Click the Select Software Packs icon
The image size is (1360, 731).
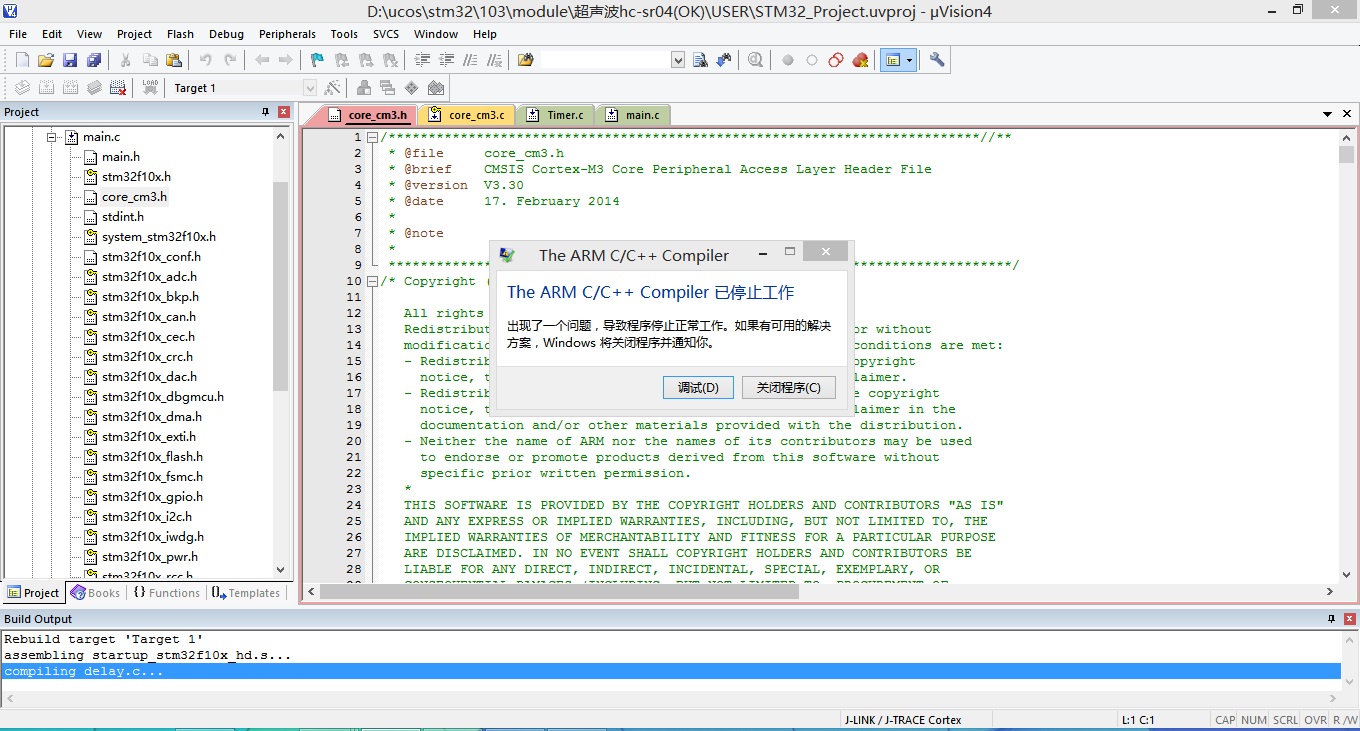coord(412,88)
